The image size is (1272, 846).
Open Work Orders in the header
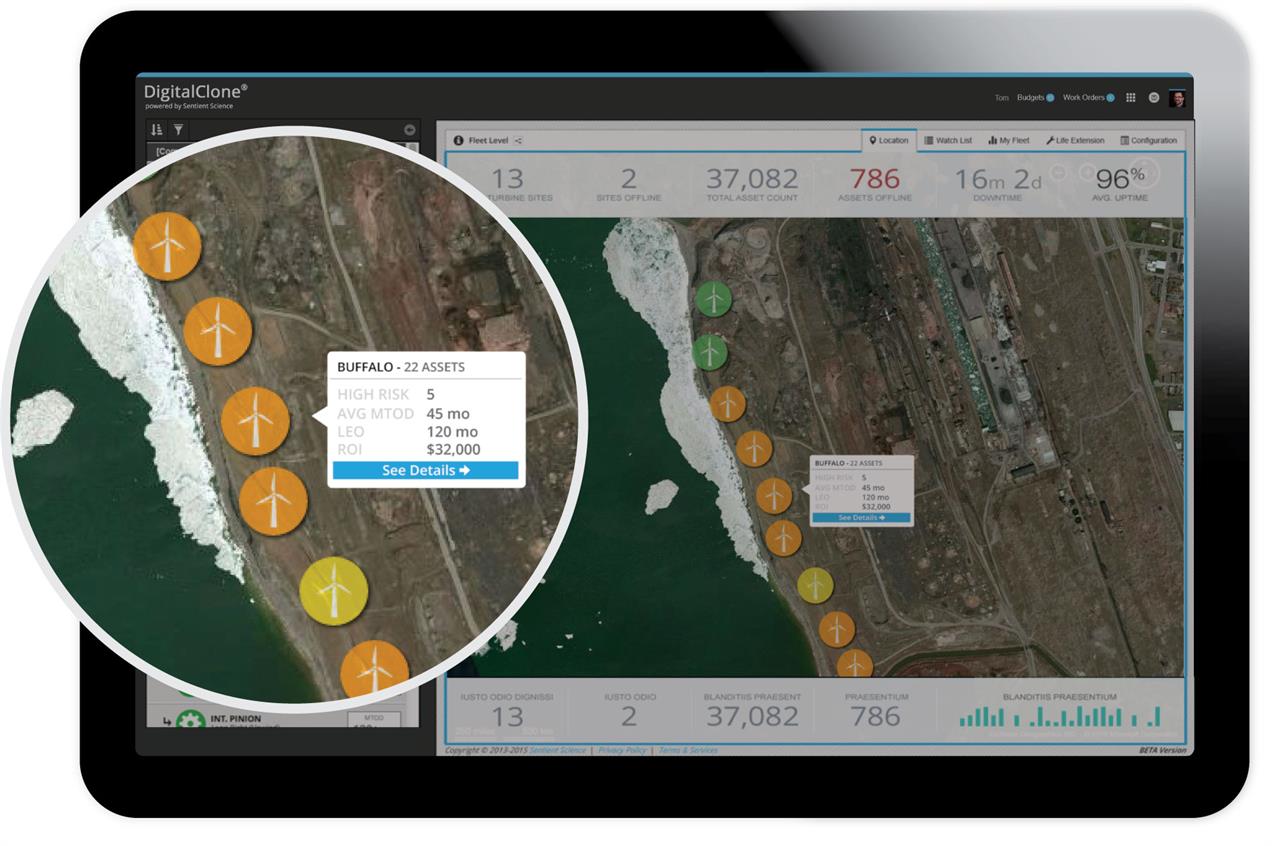[1088, 98]
